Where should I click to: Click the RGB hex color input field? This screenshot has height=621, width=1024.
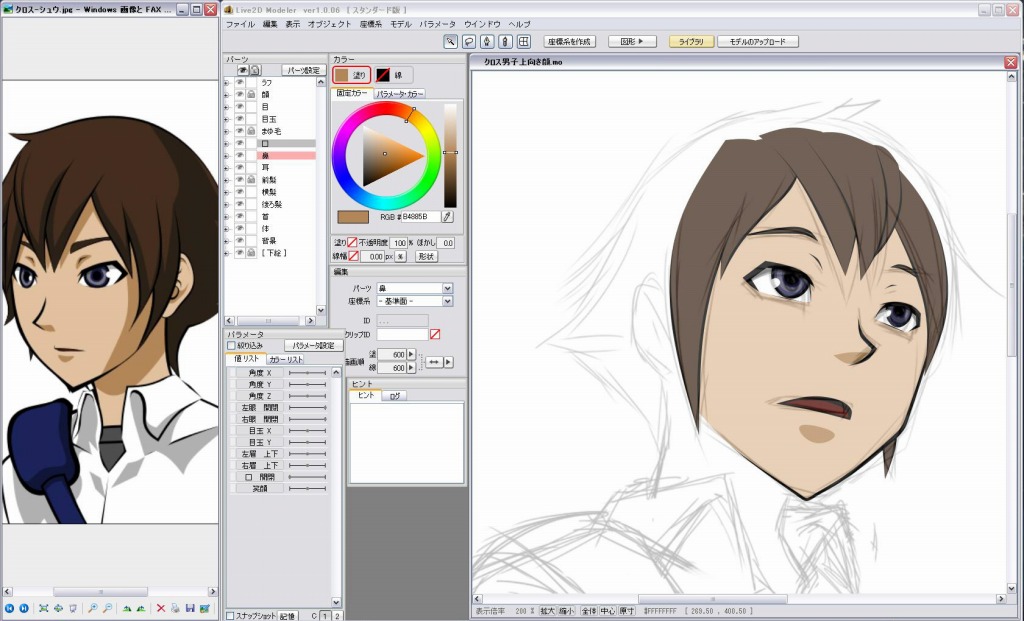421,217
